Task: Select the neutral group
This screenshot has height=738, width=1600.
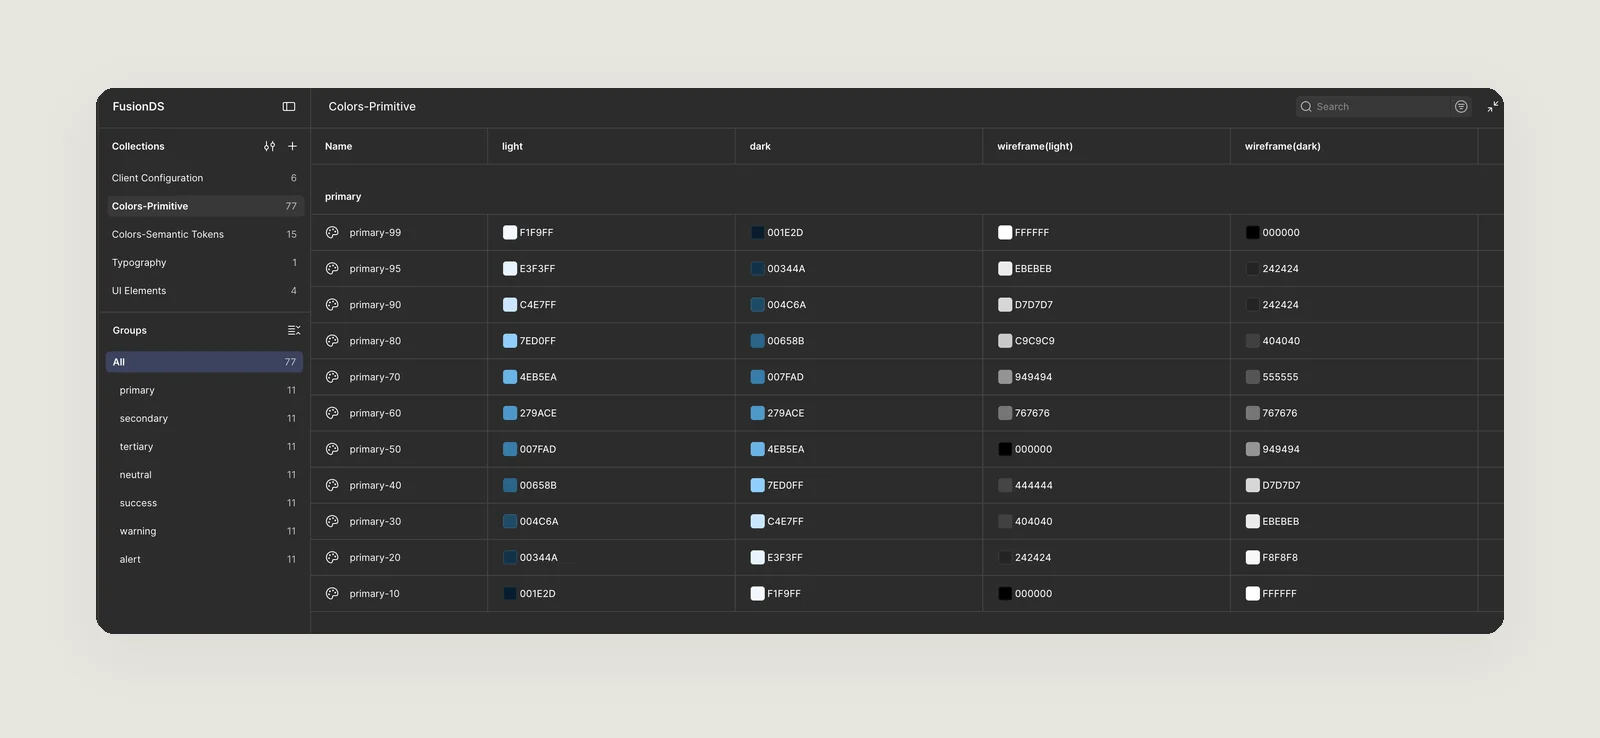Action: coord(204,475)
